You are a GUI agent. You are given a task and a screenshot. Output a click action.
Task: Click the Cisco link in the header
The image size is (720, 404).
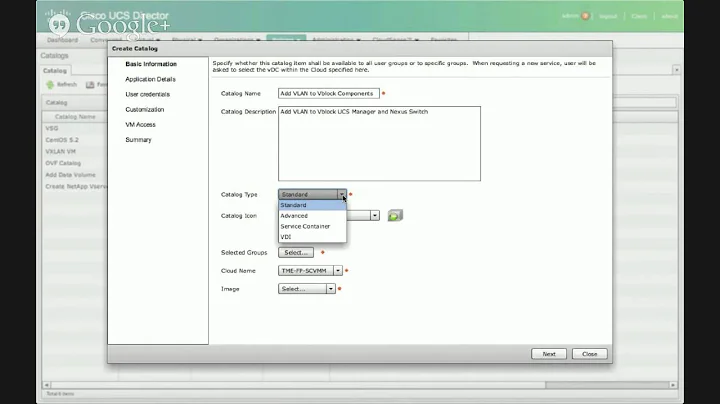(x=639, y=16)
